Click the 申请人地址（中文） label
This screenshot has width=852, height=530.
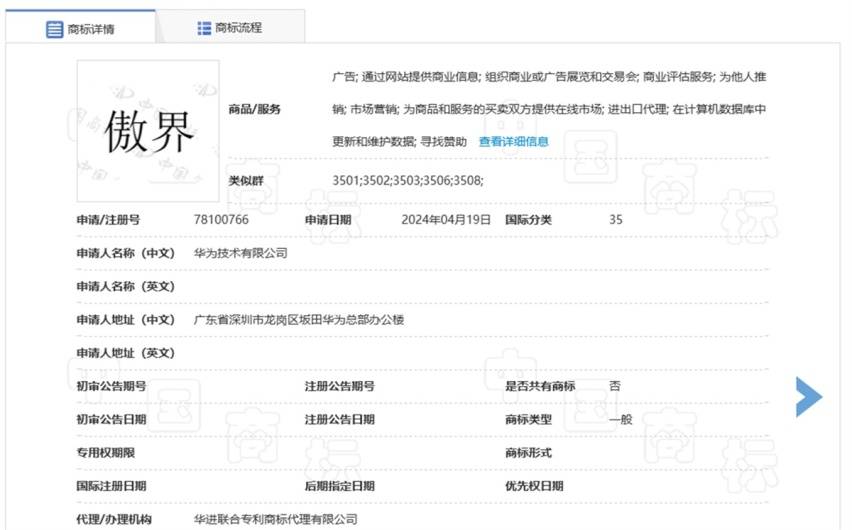click(126, 320)
